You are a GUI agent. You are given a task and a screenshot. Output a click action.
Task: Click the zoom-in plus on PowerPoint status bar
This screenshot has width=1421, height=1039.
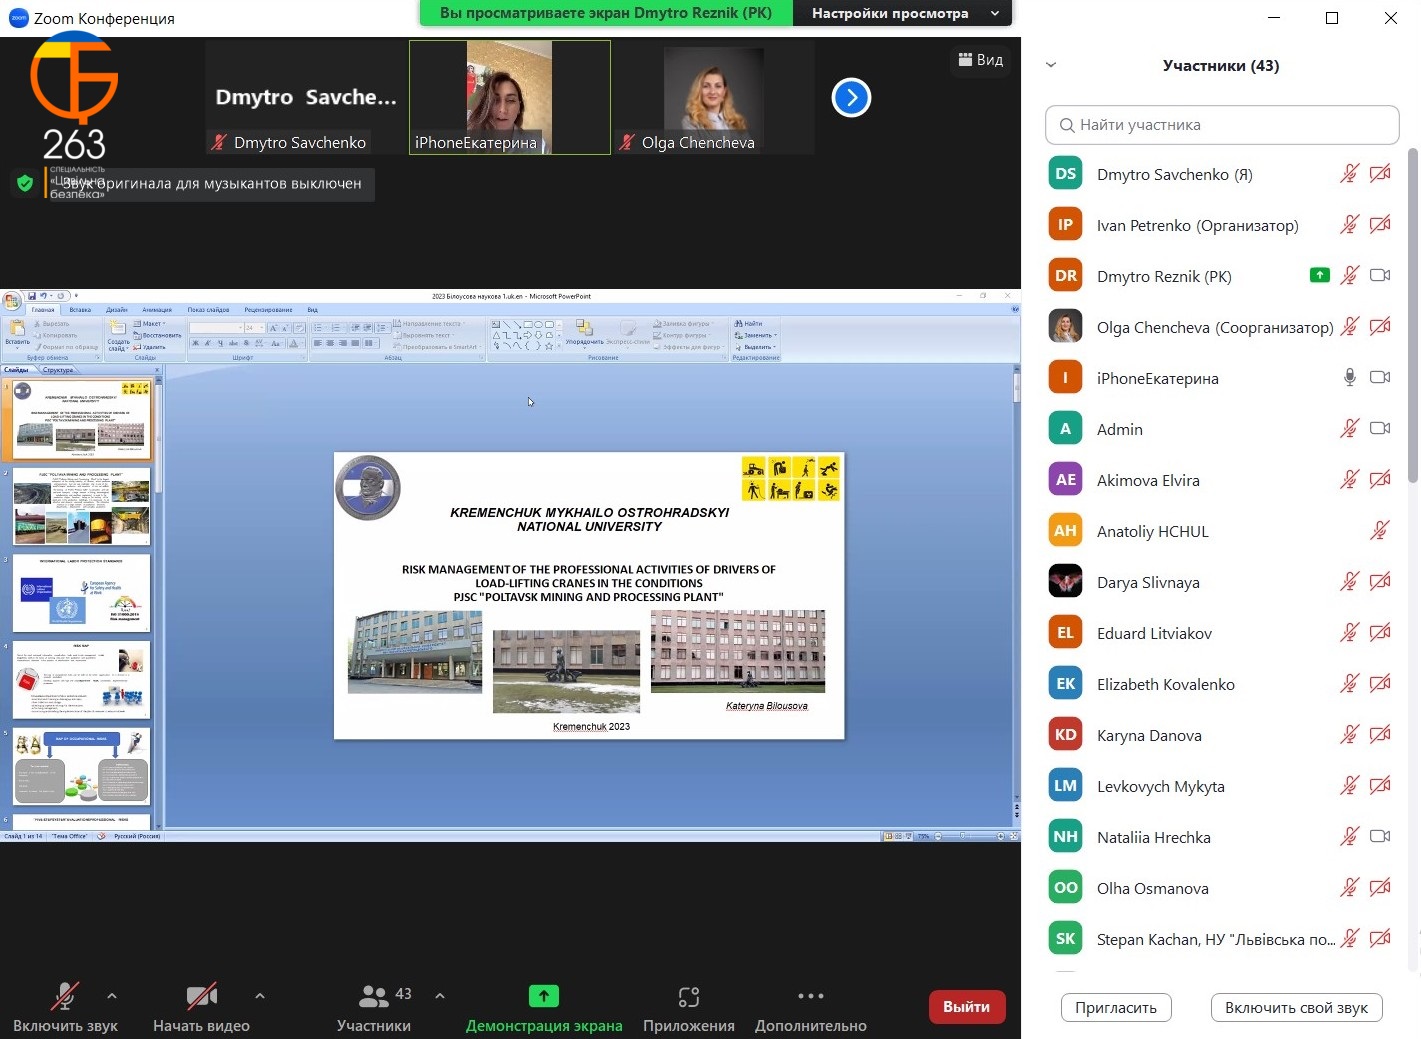pyautogui.click(x=1000, y=836)
